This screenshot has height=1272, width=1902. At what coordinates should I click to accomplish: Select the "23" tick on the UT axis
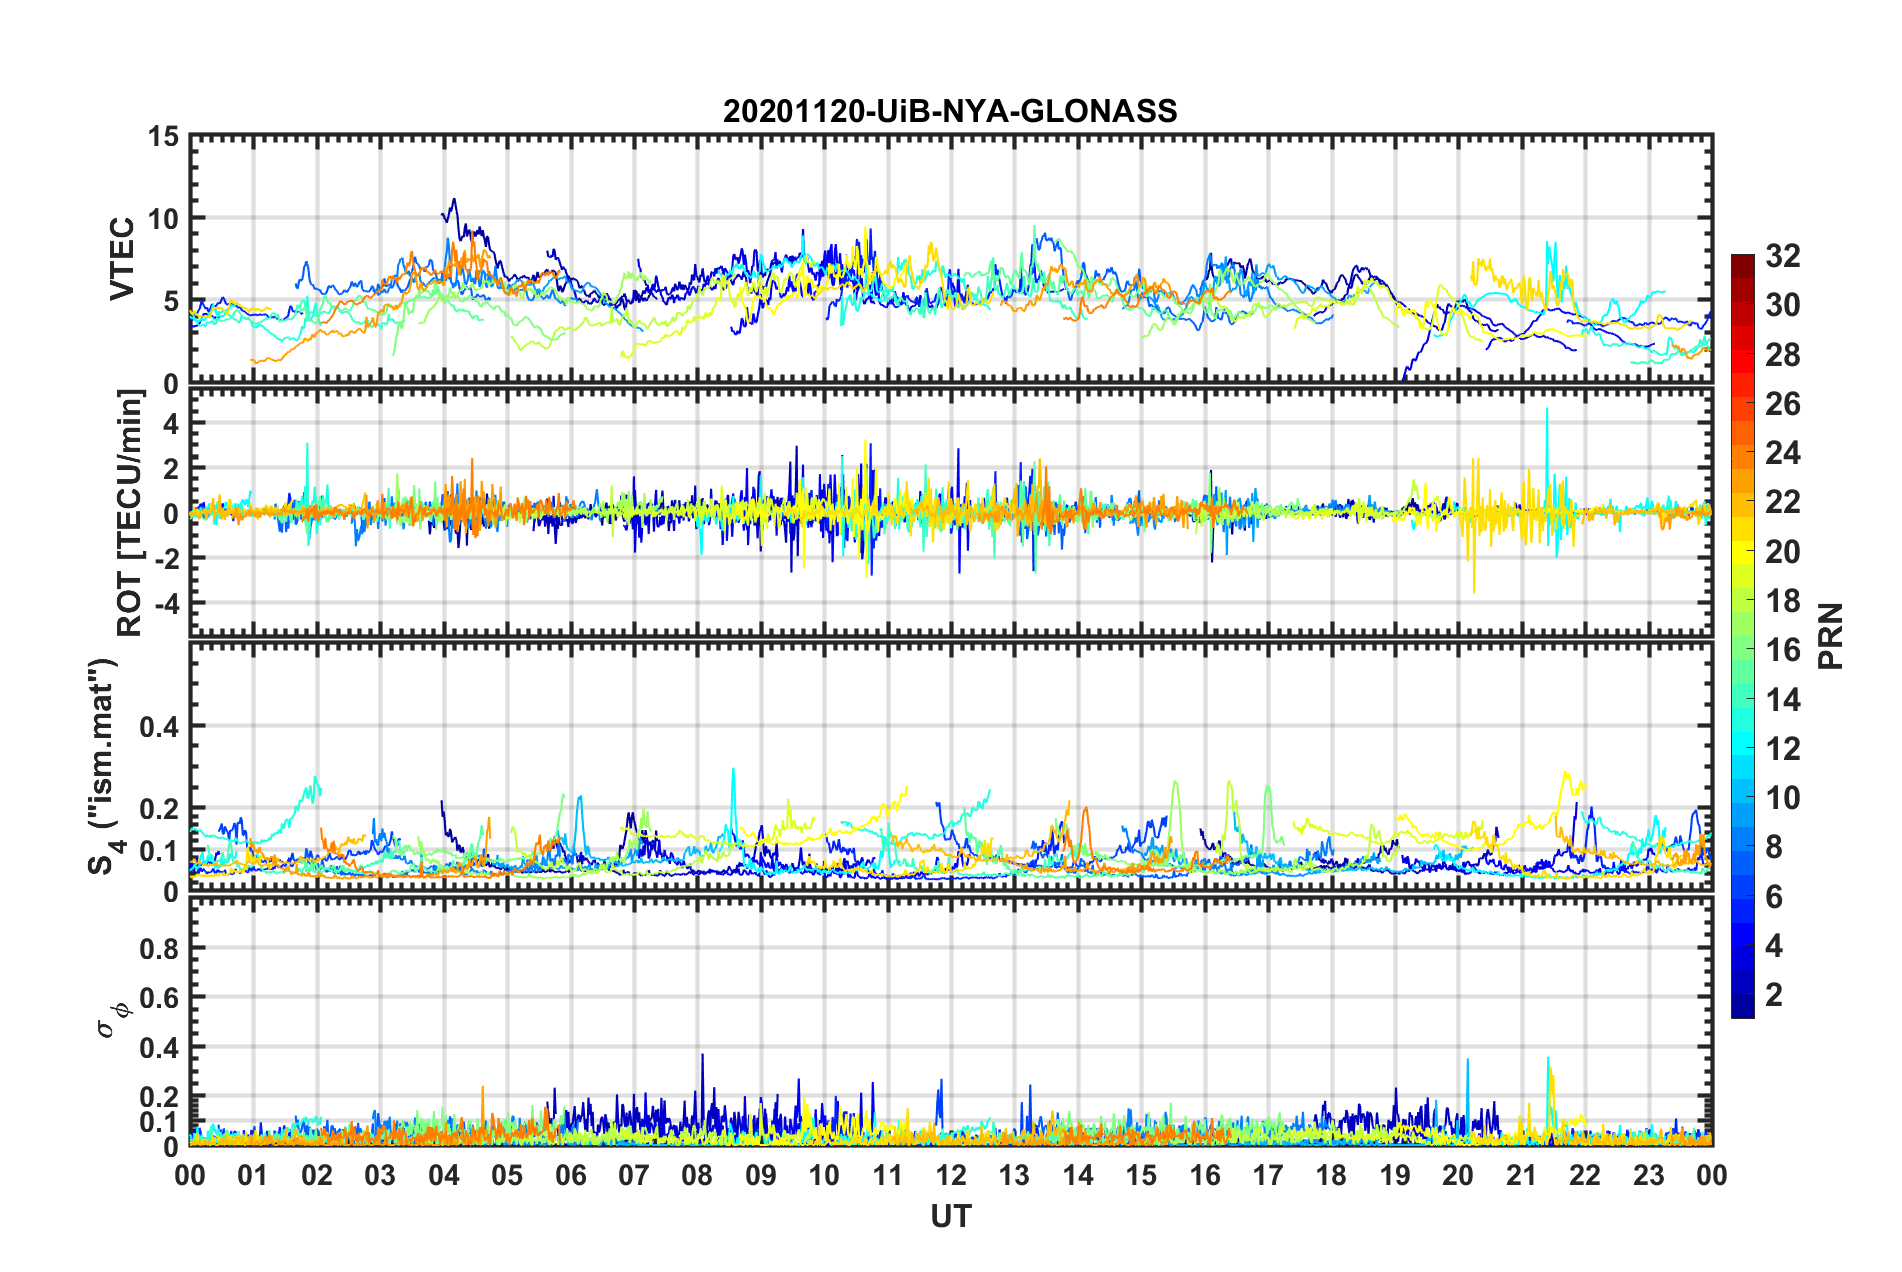click(1649, 1175)
